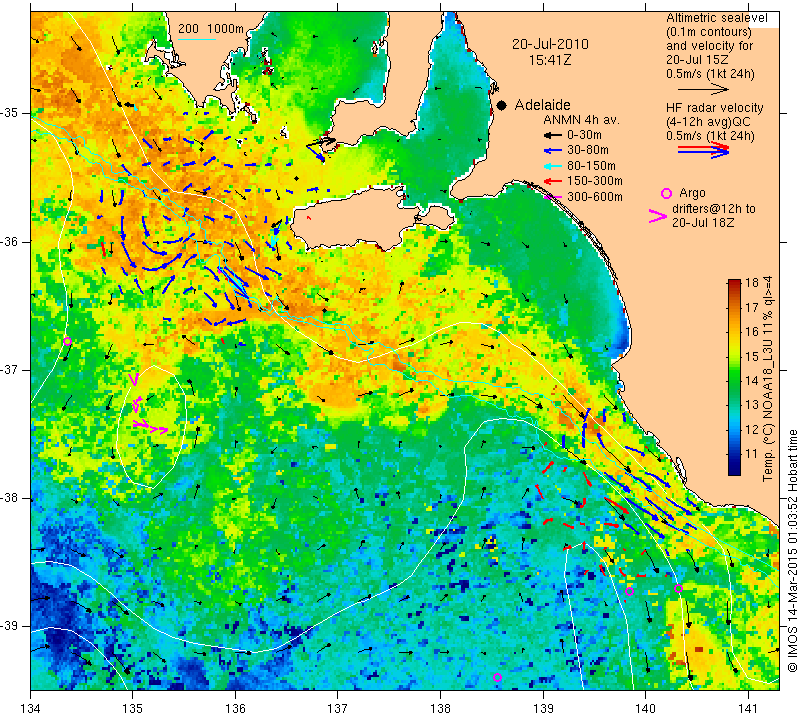
Task: Click the '138' longitude axis label
Action: click(x=440, y=709)
